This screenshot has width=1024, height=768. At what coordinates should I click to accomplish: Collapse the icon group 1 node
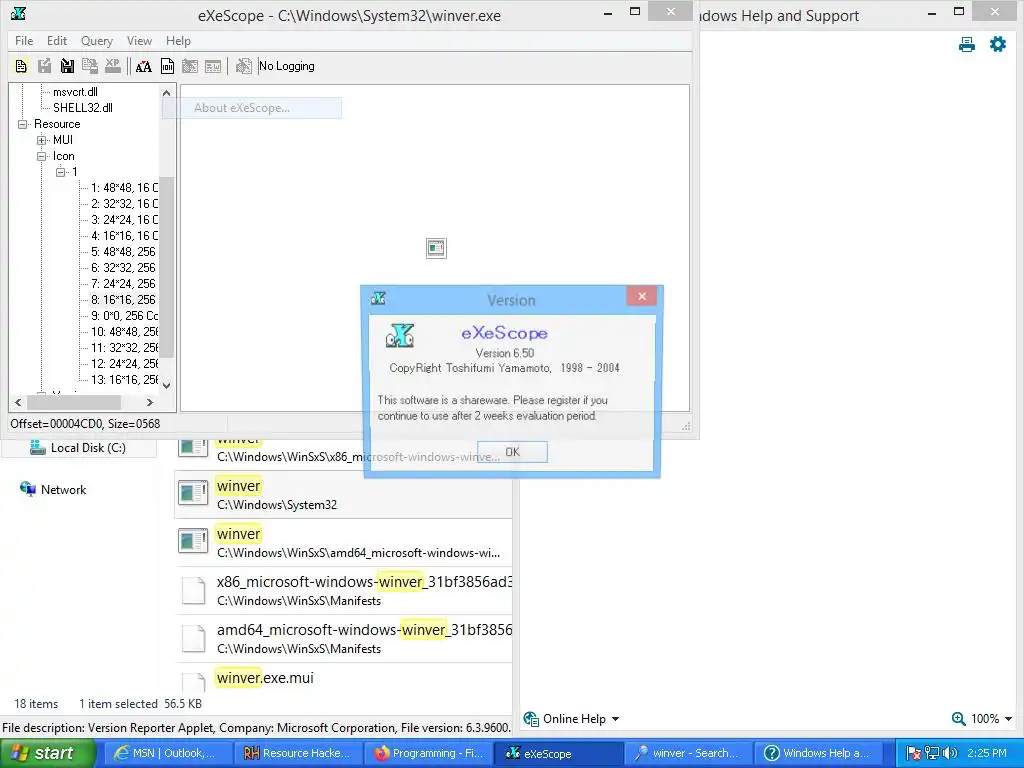tap(60, 172)
